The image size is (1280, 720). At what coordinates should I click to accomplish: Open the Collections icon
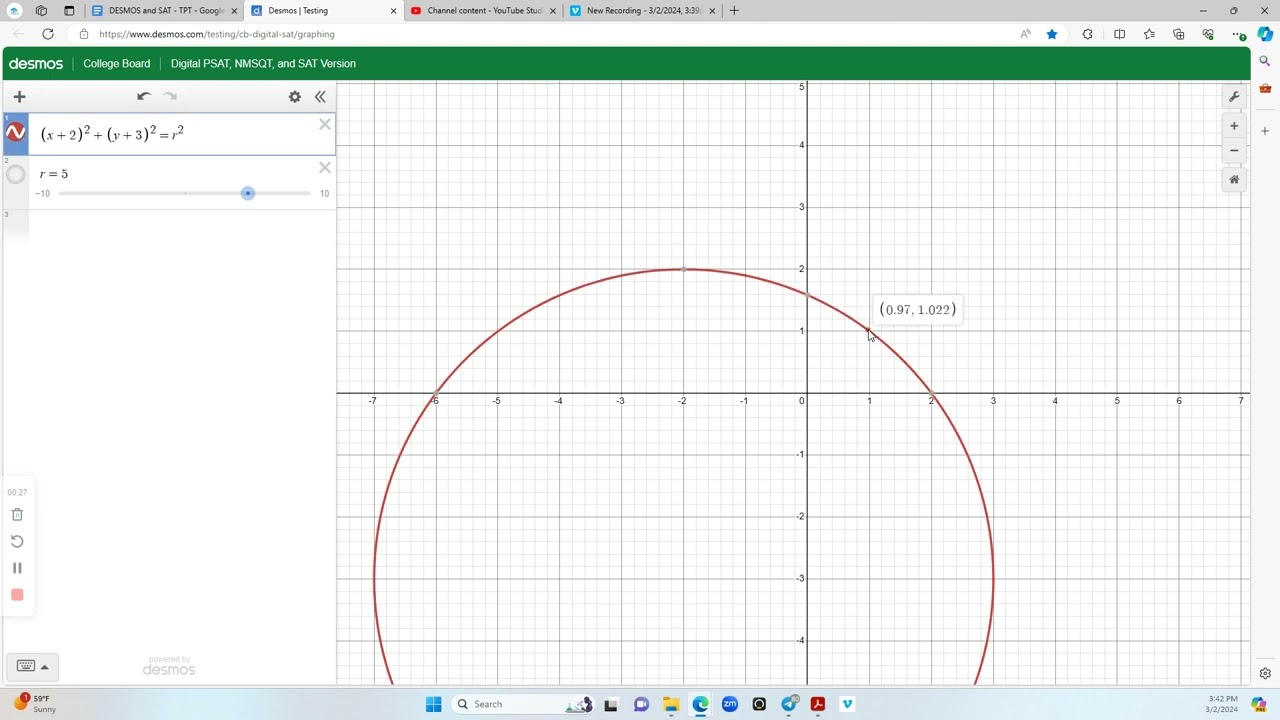1179,34
